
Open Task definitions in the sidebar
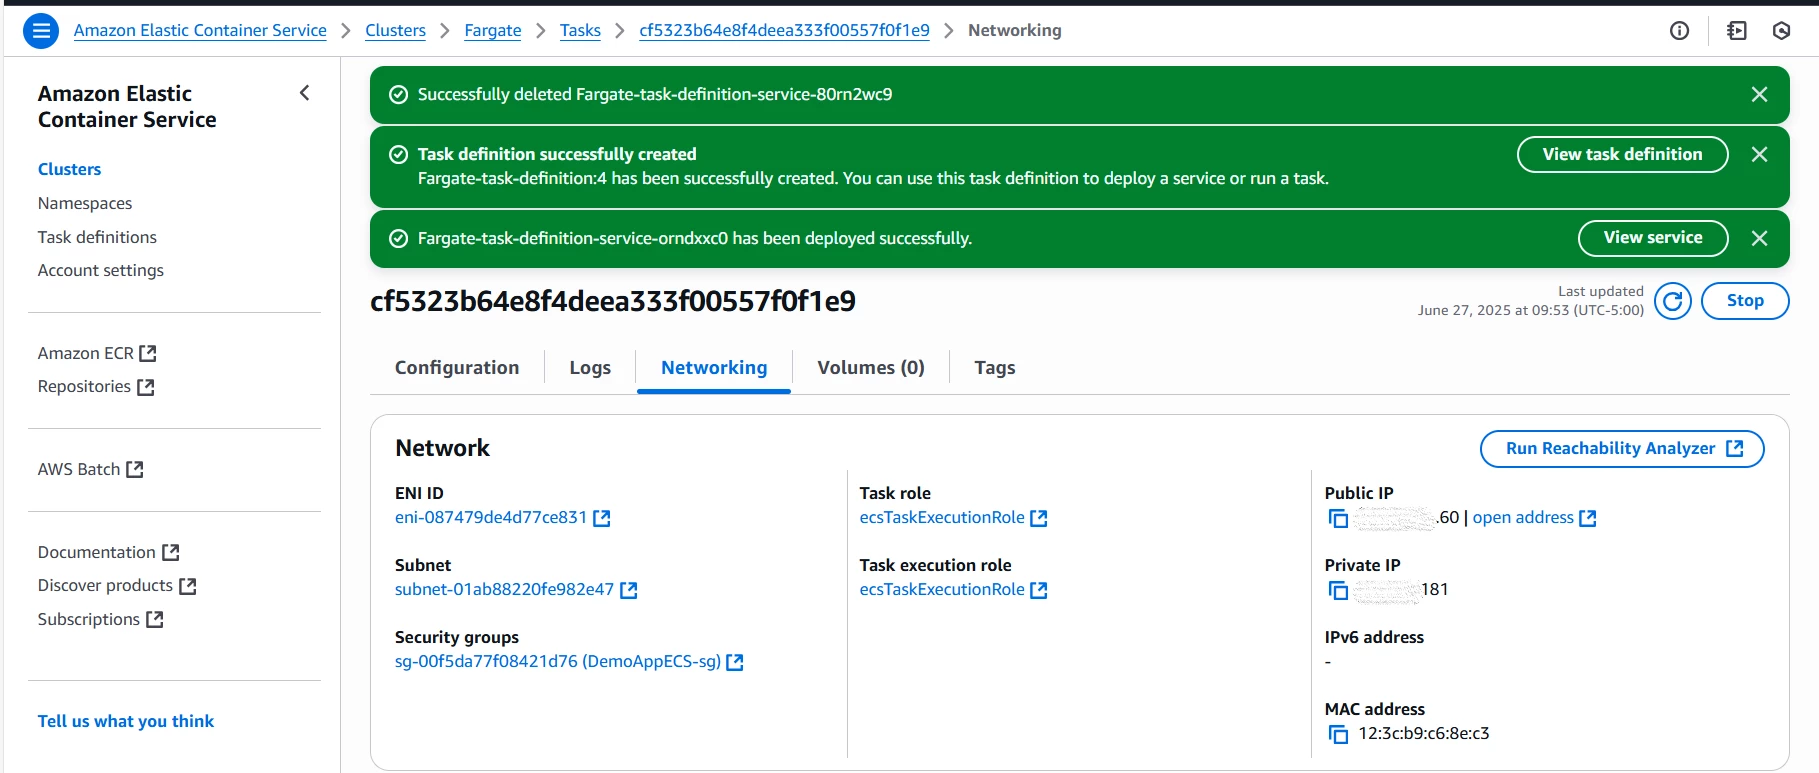click(x=97, y=237)
